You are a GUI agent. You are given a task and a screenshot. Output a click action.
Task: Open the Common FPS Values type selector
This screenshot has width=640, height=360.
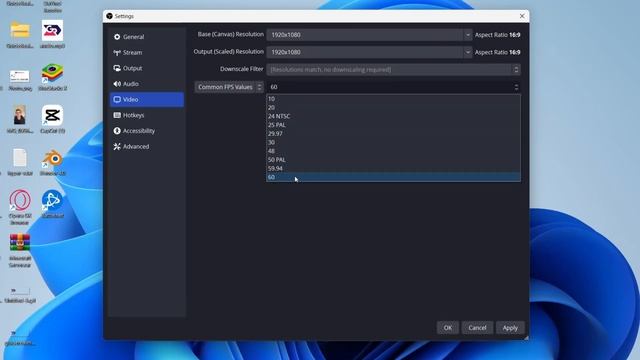tap(229, 87)
